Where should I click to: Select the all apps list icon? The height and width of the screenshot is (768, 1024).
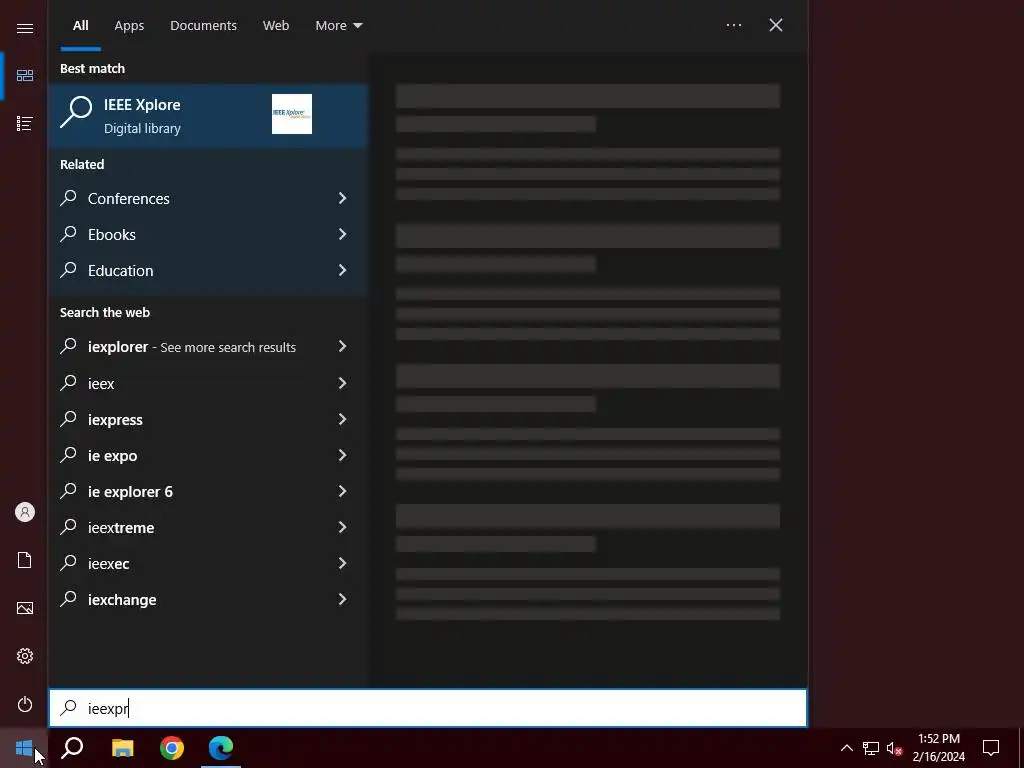coord(25,123)
